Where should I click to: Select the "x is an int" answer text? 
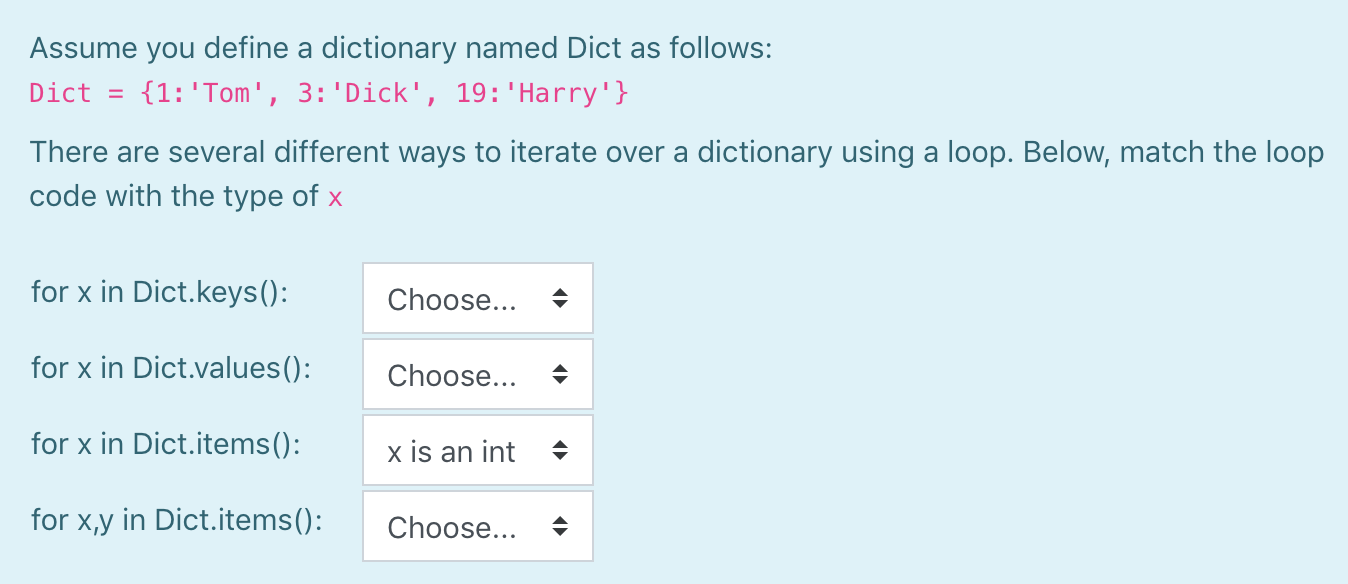[x=450, y=451]
